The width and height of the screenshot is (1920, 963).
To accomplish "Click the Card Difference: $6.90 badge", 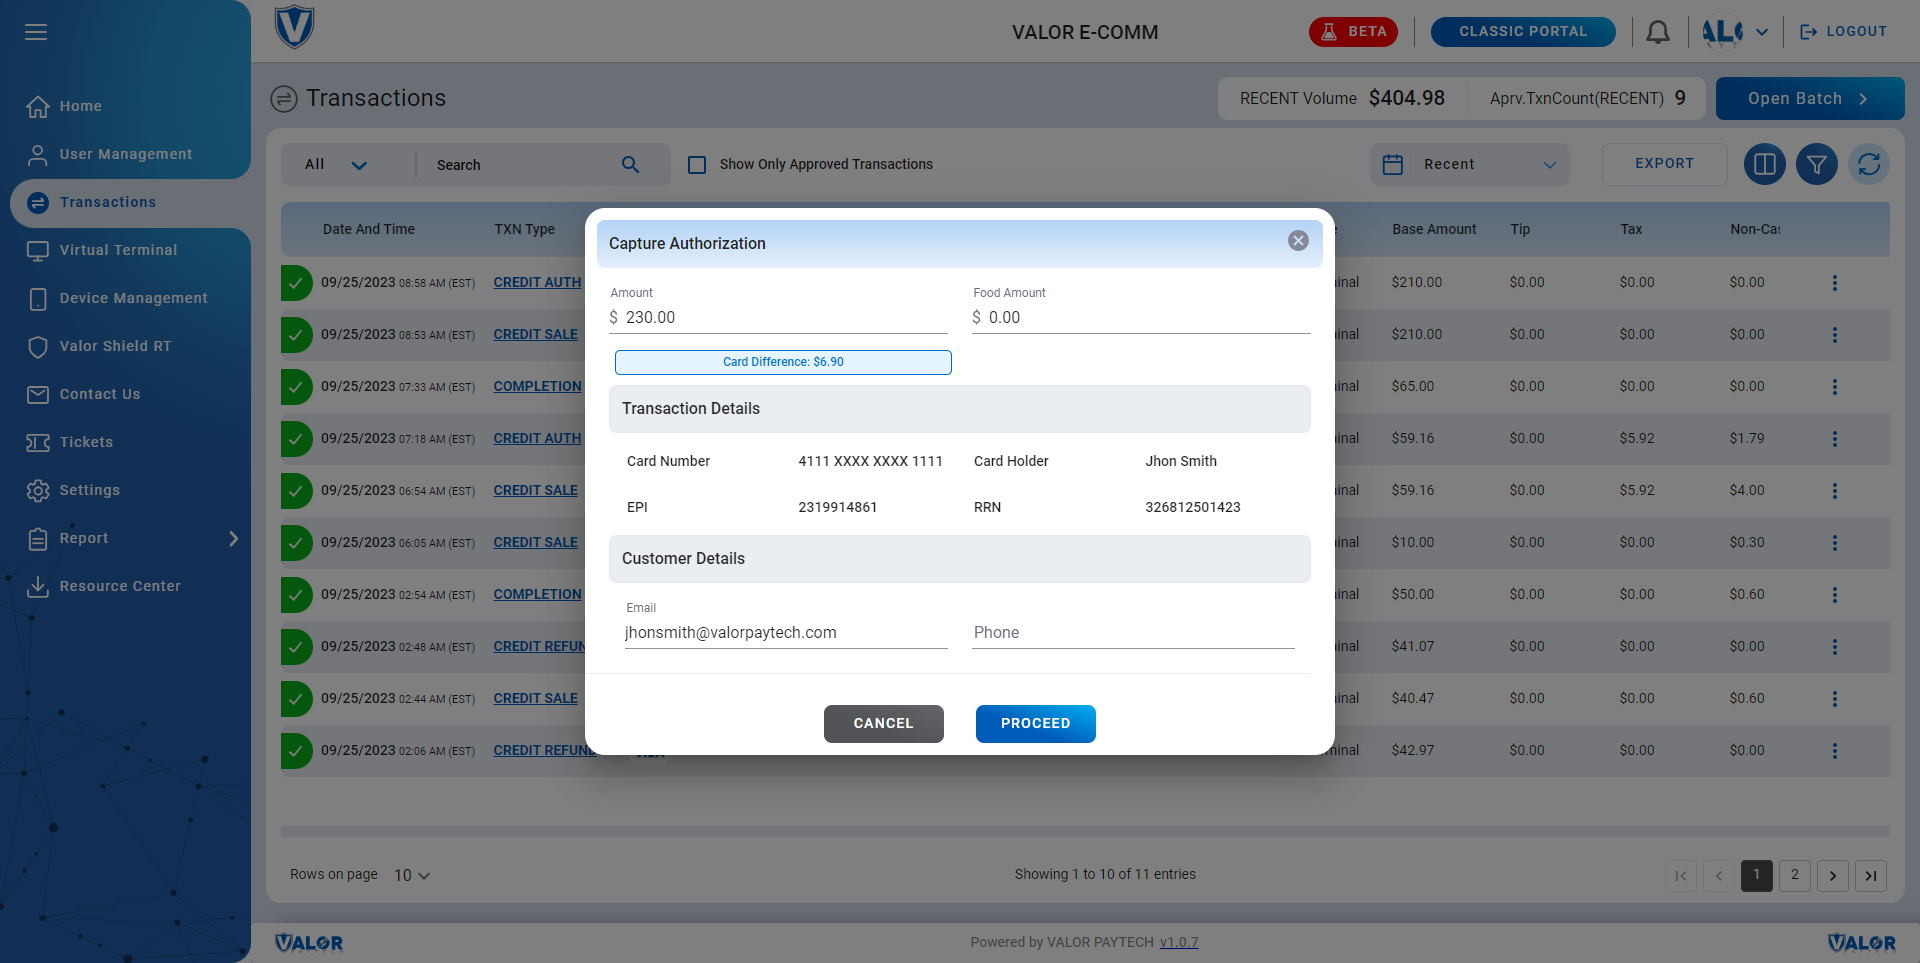I will coord(783,362).
